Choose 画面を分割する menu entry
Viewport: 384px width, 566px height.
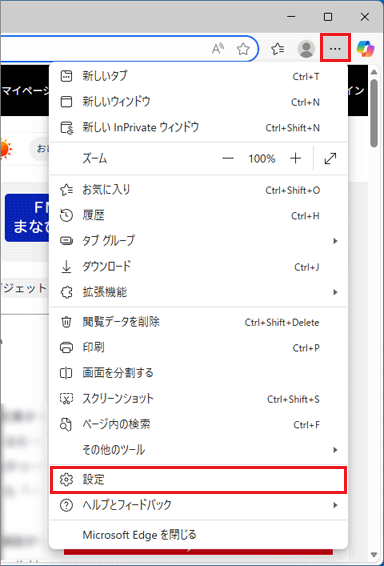[x=198, y=373]
